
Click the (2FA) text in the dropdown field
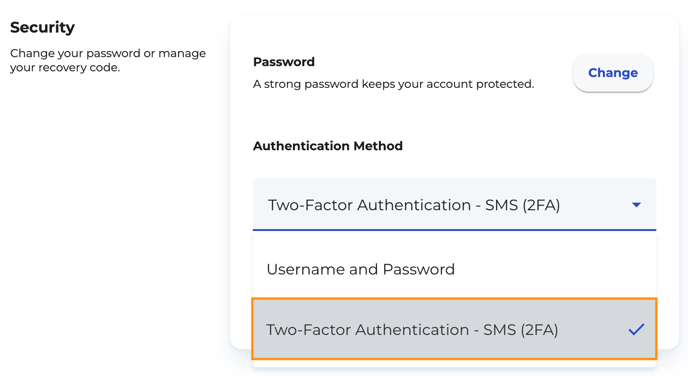[541, 205]
